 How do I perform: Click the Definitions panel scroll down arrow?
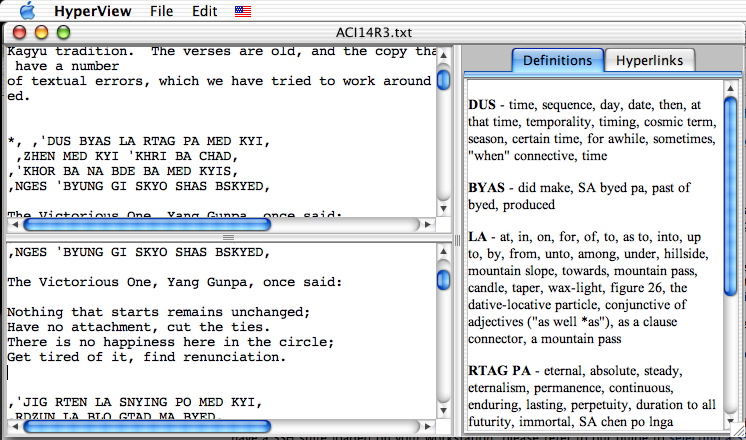pyautogui.click(x=730, y=421)
